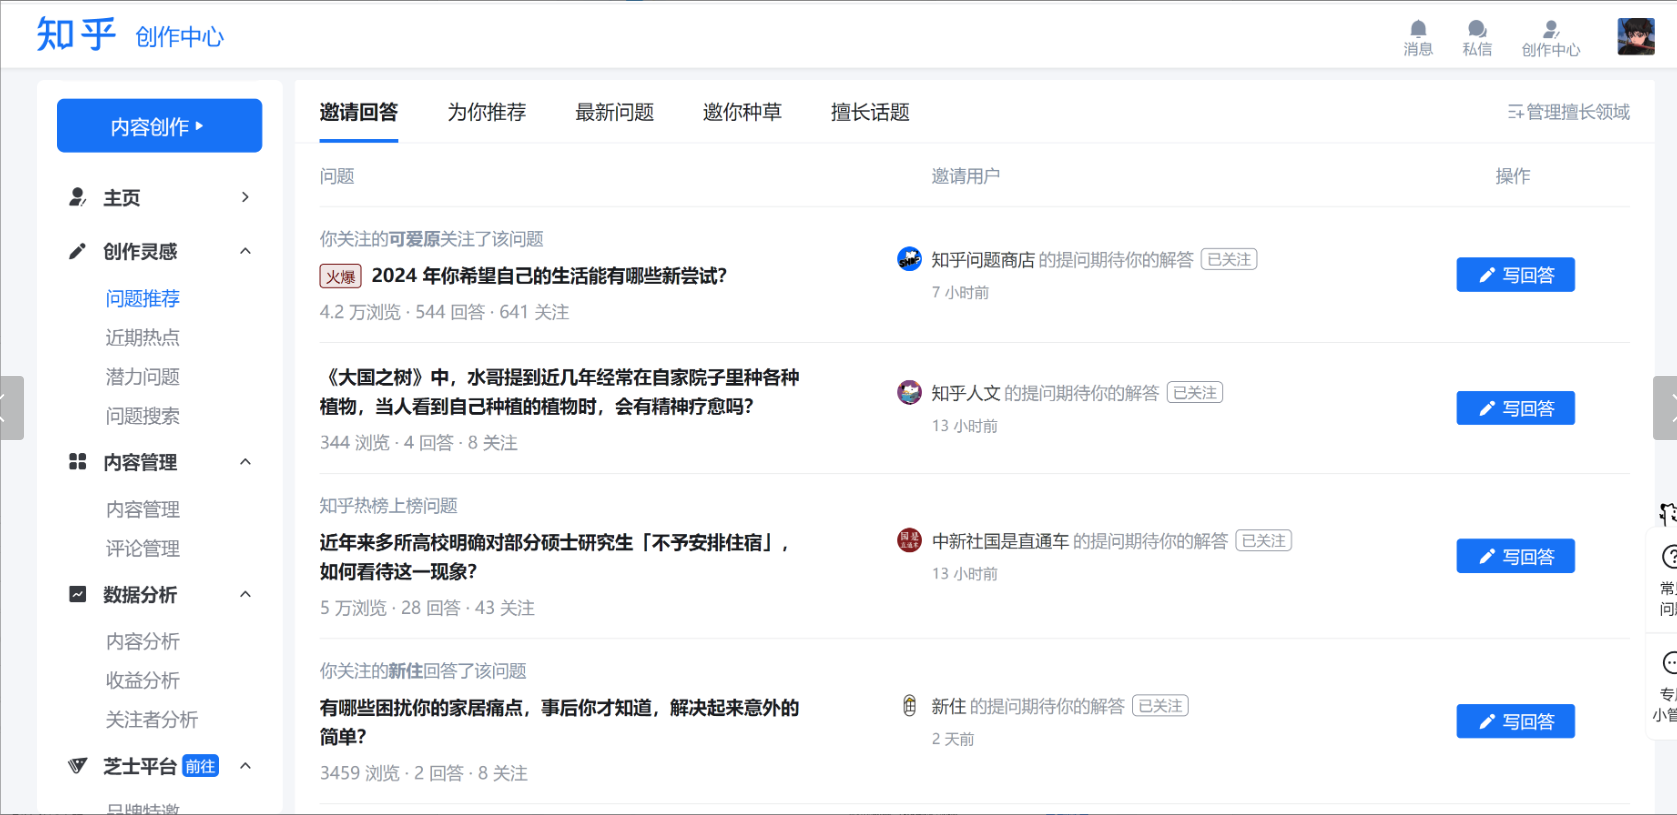Open the 创作中心 icon in the top bar
The image size is (1677, 815).
click(1550, 29)
